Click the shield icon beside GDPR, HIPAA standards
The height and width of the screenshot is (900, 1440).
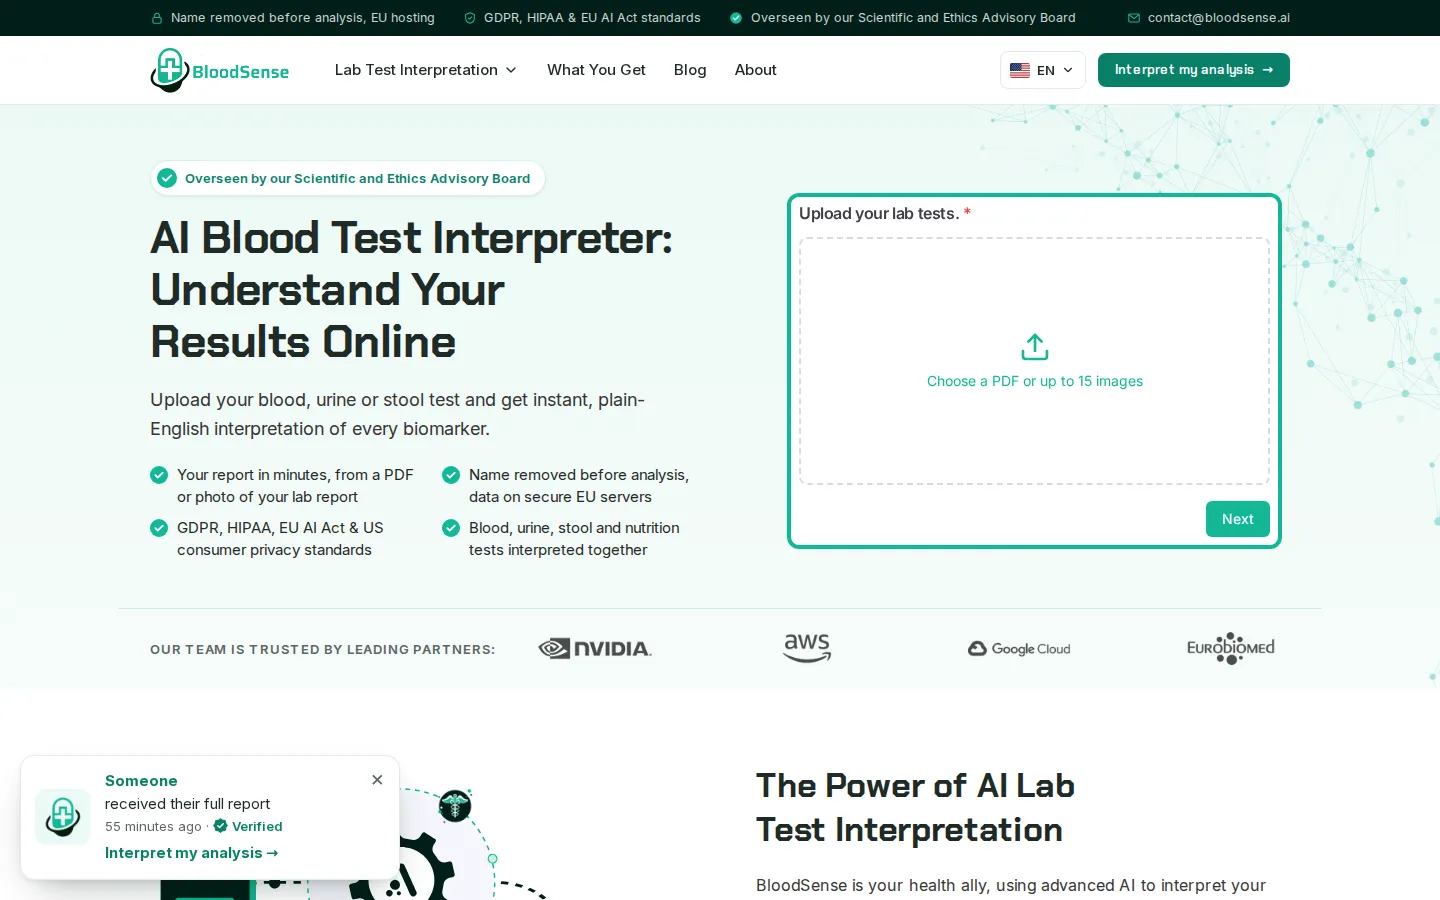[x=470, y=18]
